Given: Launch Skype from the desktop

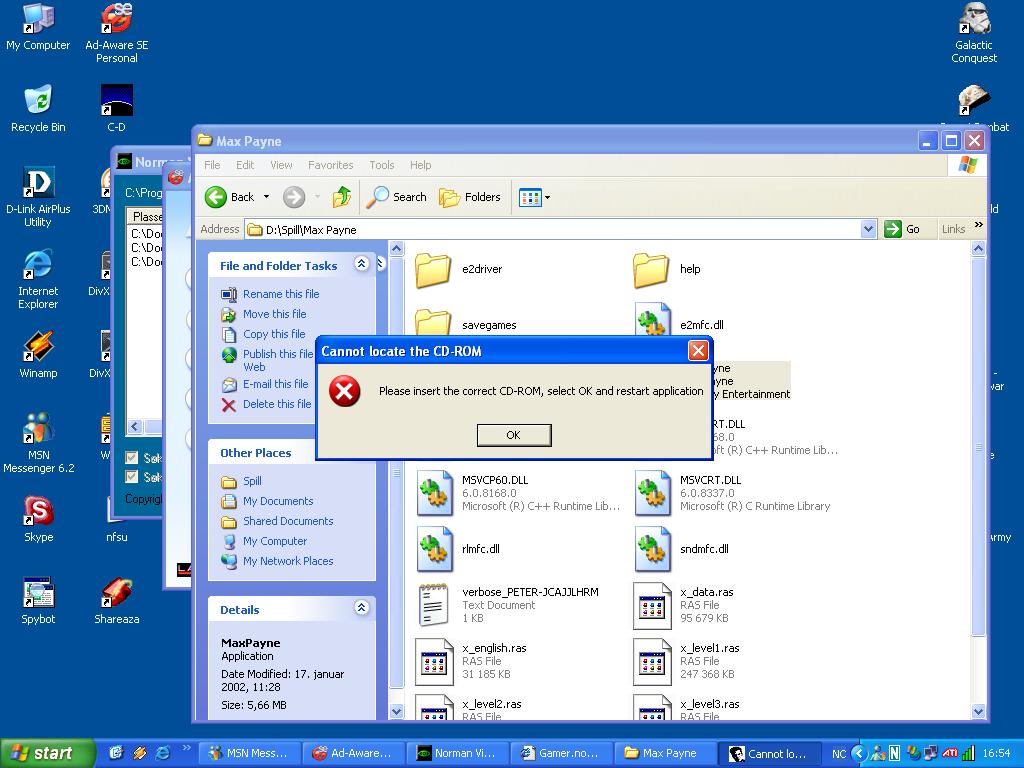Looking at the screenshot, I should pyautogui.click(x=38, y=519).
